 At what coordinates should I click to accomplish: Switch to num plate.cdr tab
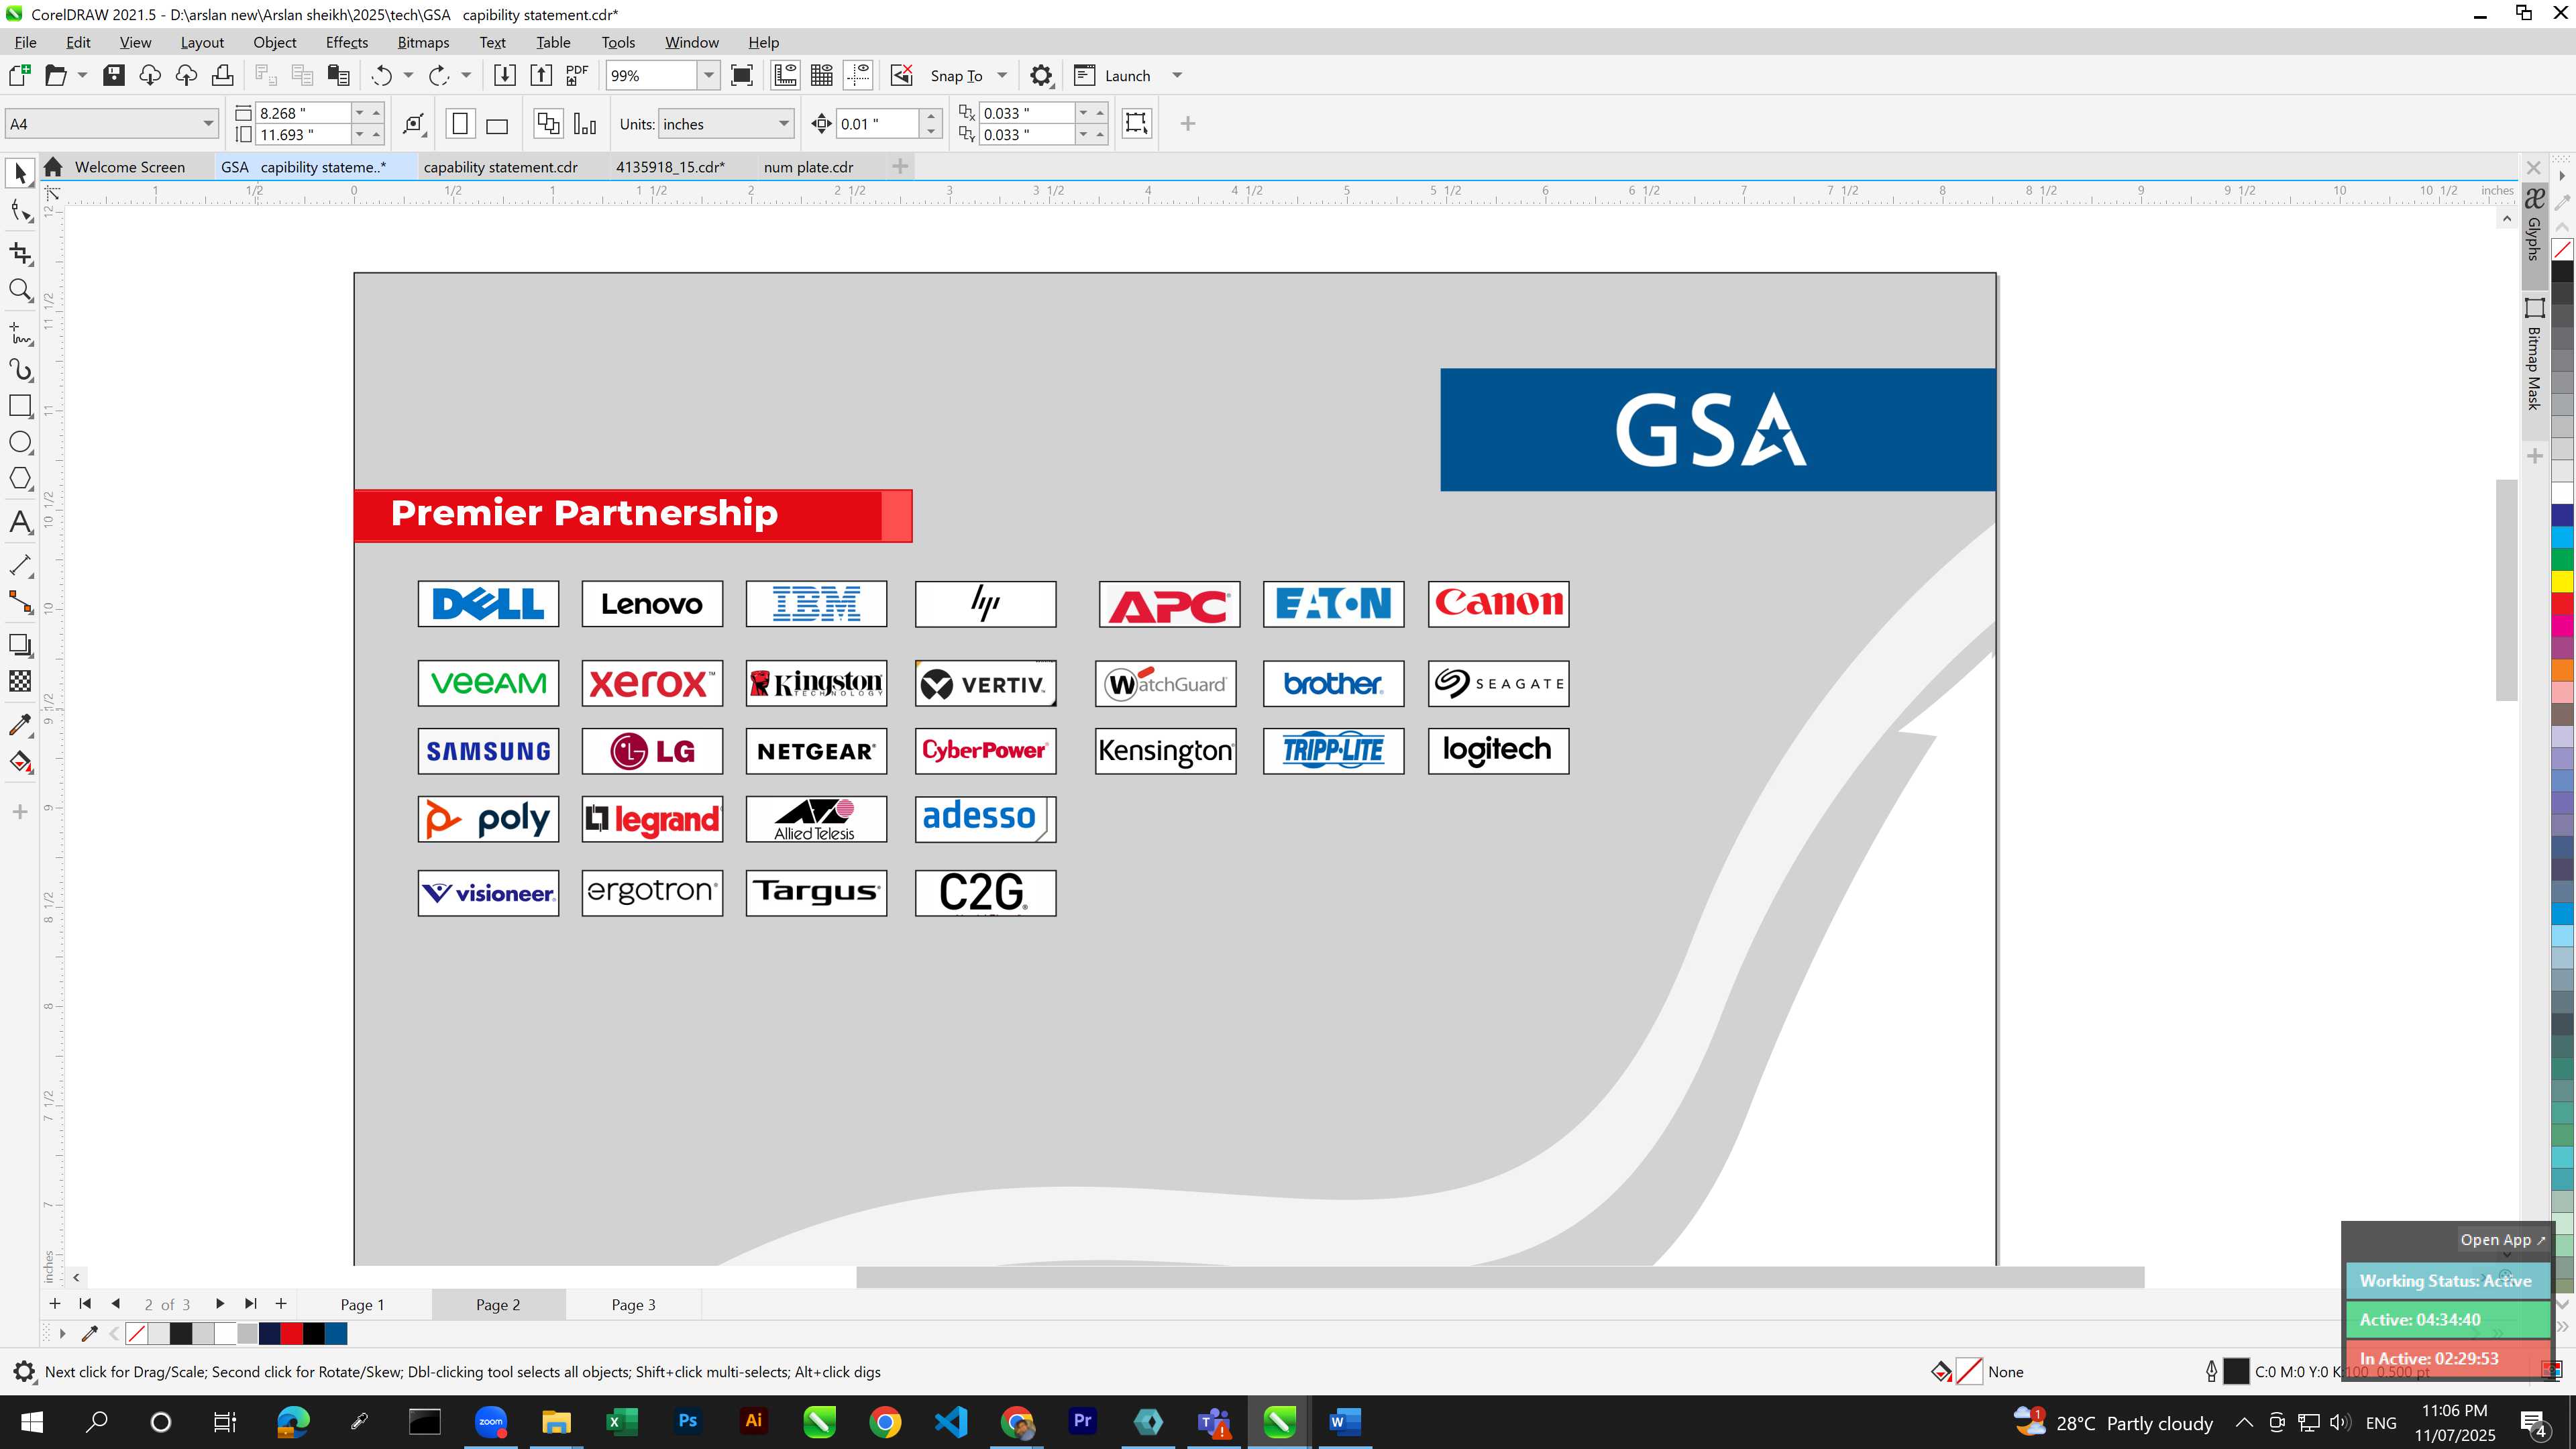(808, 167)
